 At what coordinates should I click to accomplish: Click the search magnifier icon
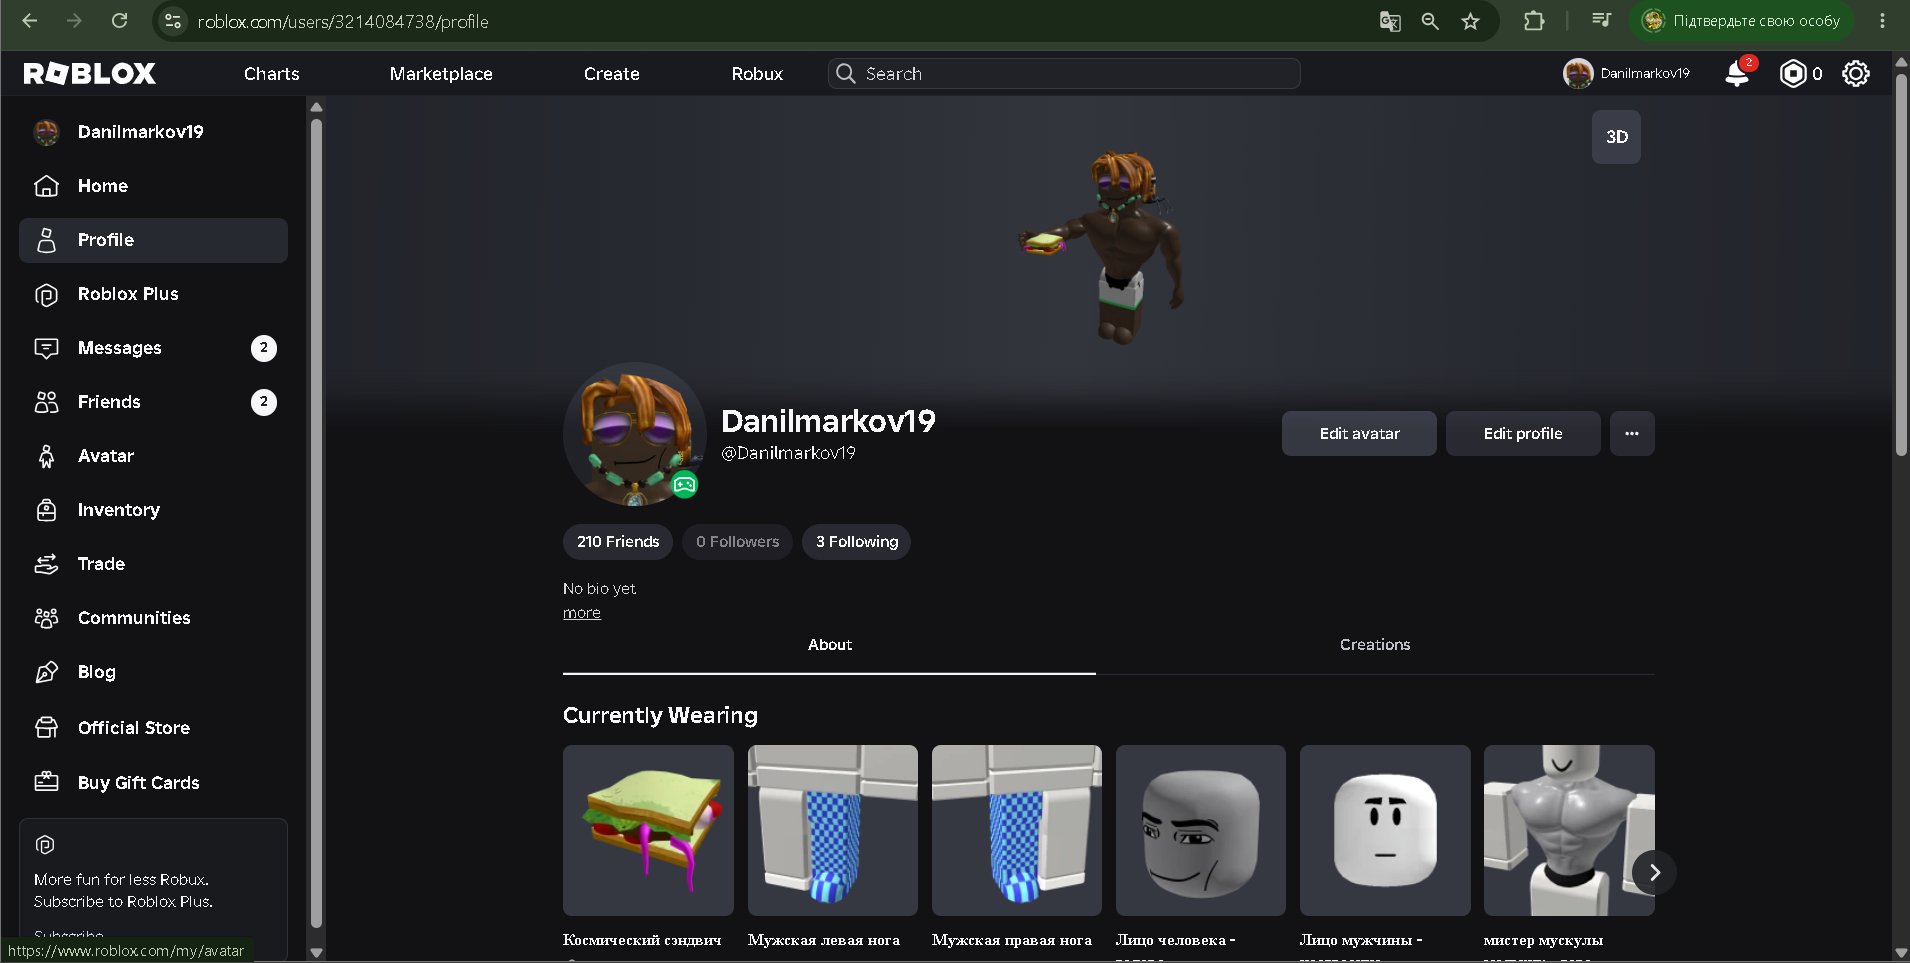tap(845, 73)
